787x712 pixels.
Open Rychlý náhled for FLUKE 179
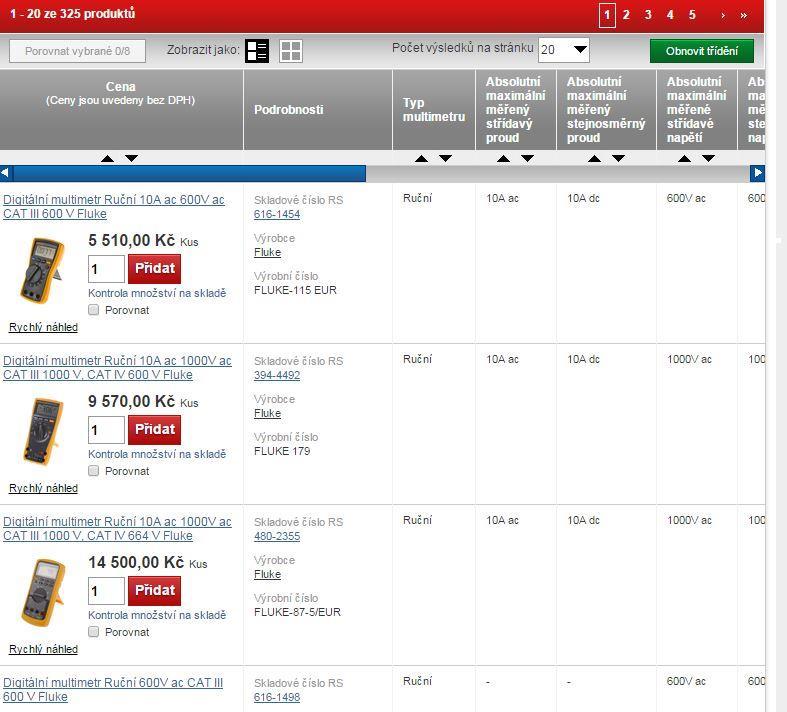(x=44, y=488)
